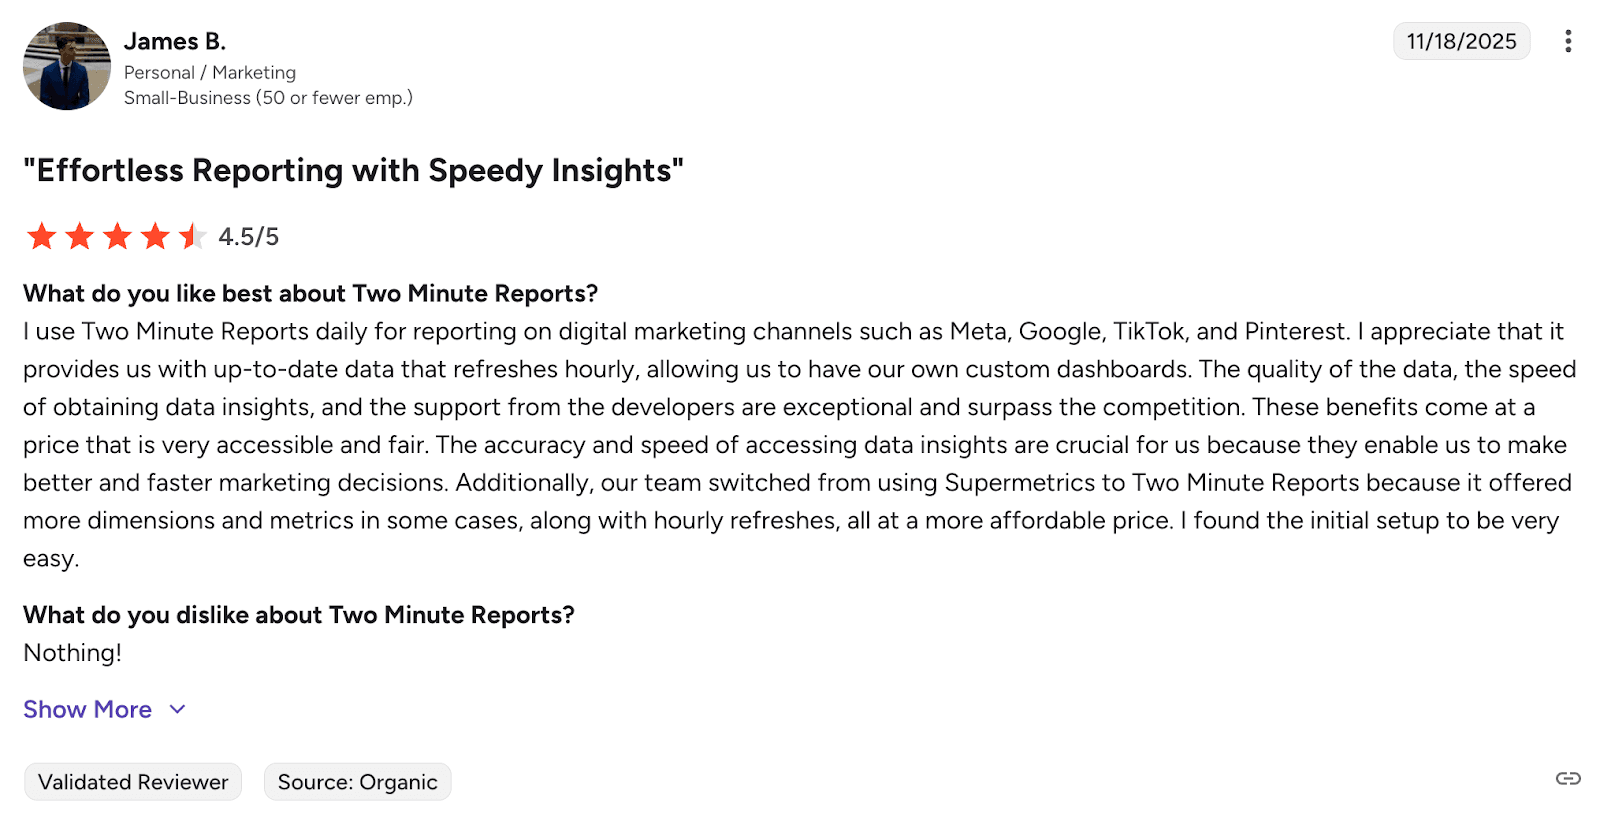Viewport: 1600px width, 821px height.
Task: Click the reviewer name James B.
Action: [x=175, y=41]
